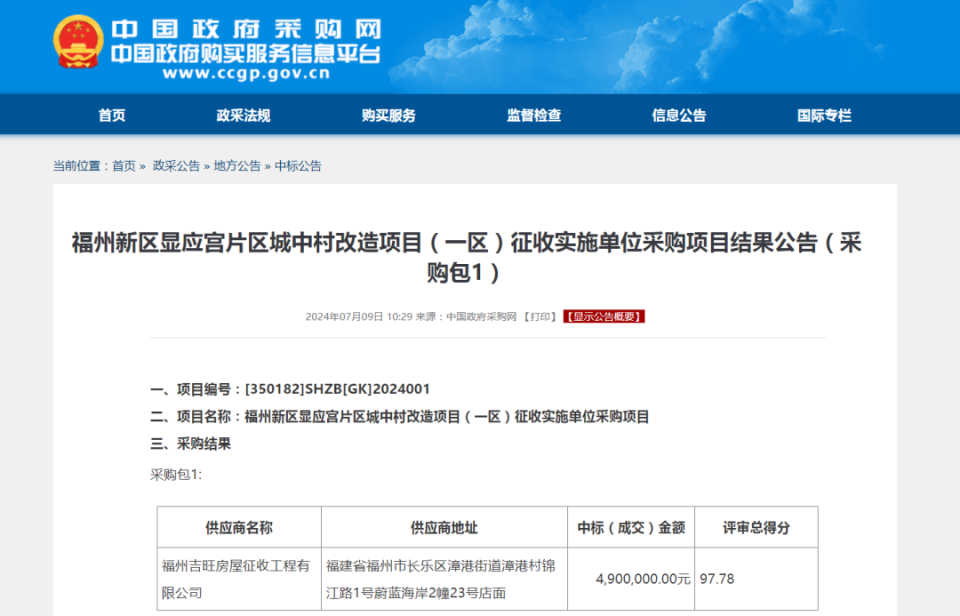Viewport: 960px width, 616px height.
Task: Click the red 显示公告概要 button
Action: [x=604, y=317]
